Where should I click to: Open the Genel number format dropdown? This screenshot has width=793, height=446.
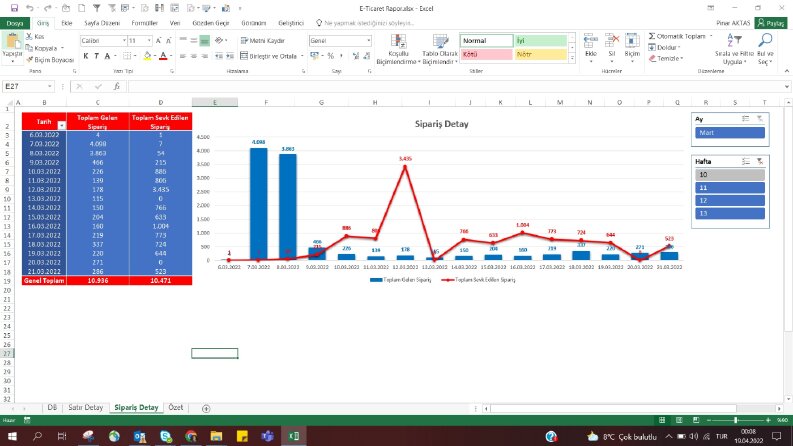(369, 40)
